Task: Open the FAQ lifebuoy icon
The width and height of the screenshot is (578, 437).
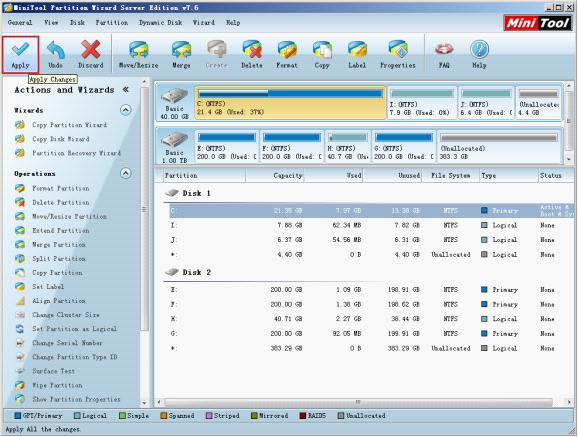Action: [x=444, y=50]
